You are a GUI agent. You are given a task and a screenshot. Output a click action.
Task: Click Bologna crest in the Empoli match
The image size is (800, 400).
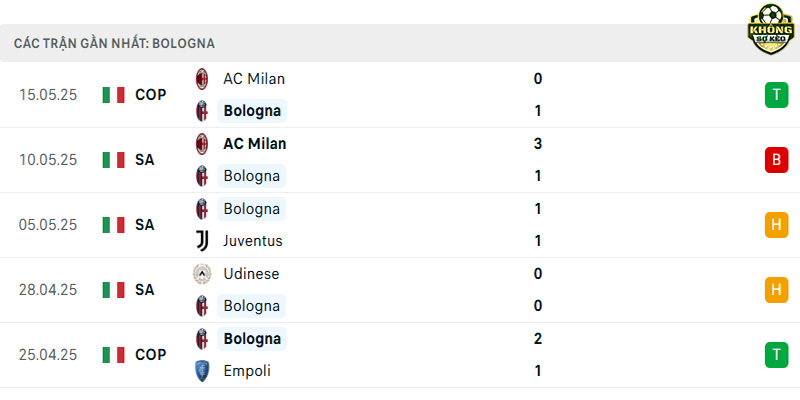(202, 339)
